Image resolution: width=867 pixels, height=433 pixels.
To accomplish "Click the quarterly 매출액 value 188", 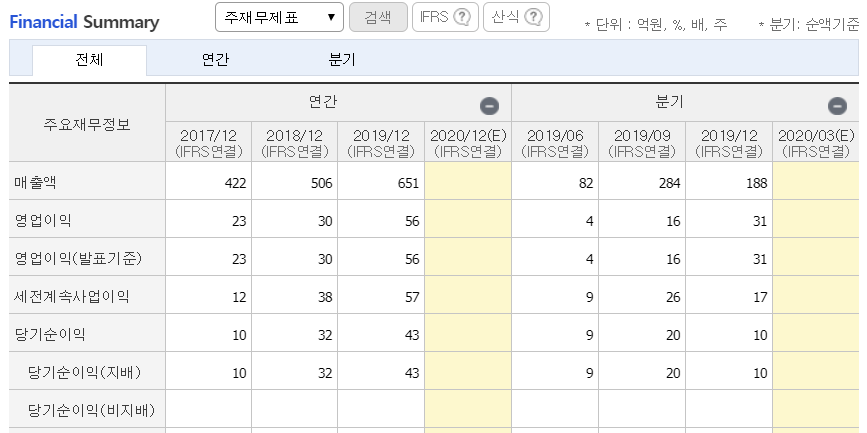I will tap(758, 183).
